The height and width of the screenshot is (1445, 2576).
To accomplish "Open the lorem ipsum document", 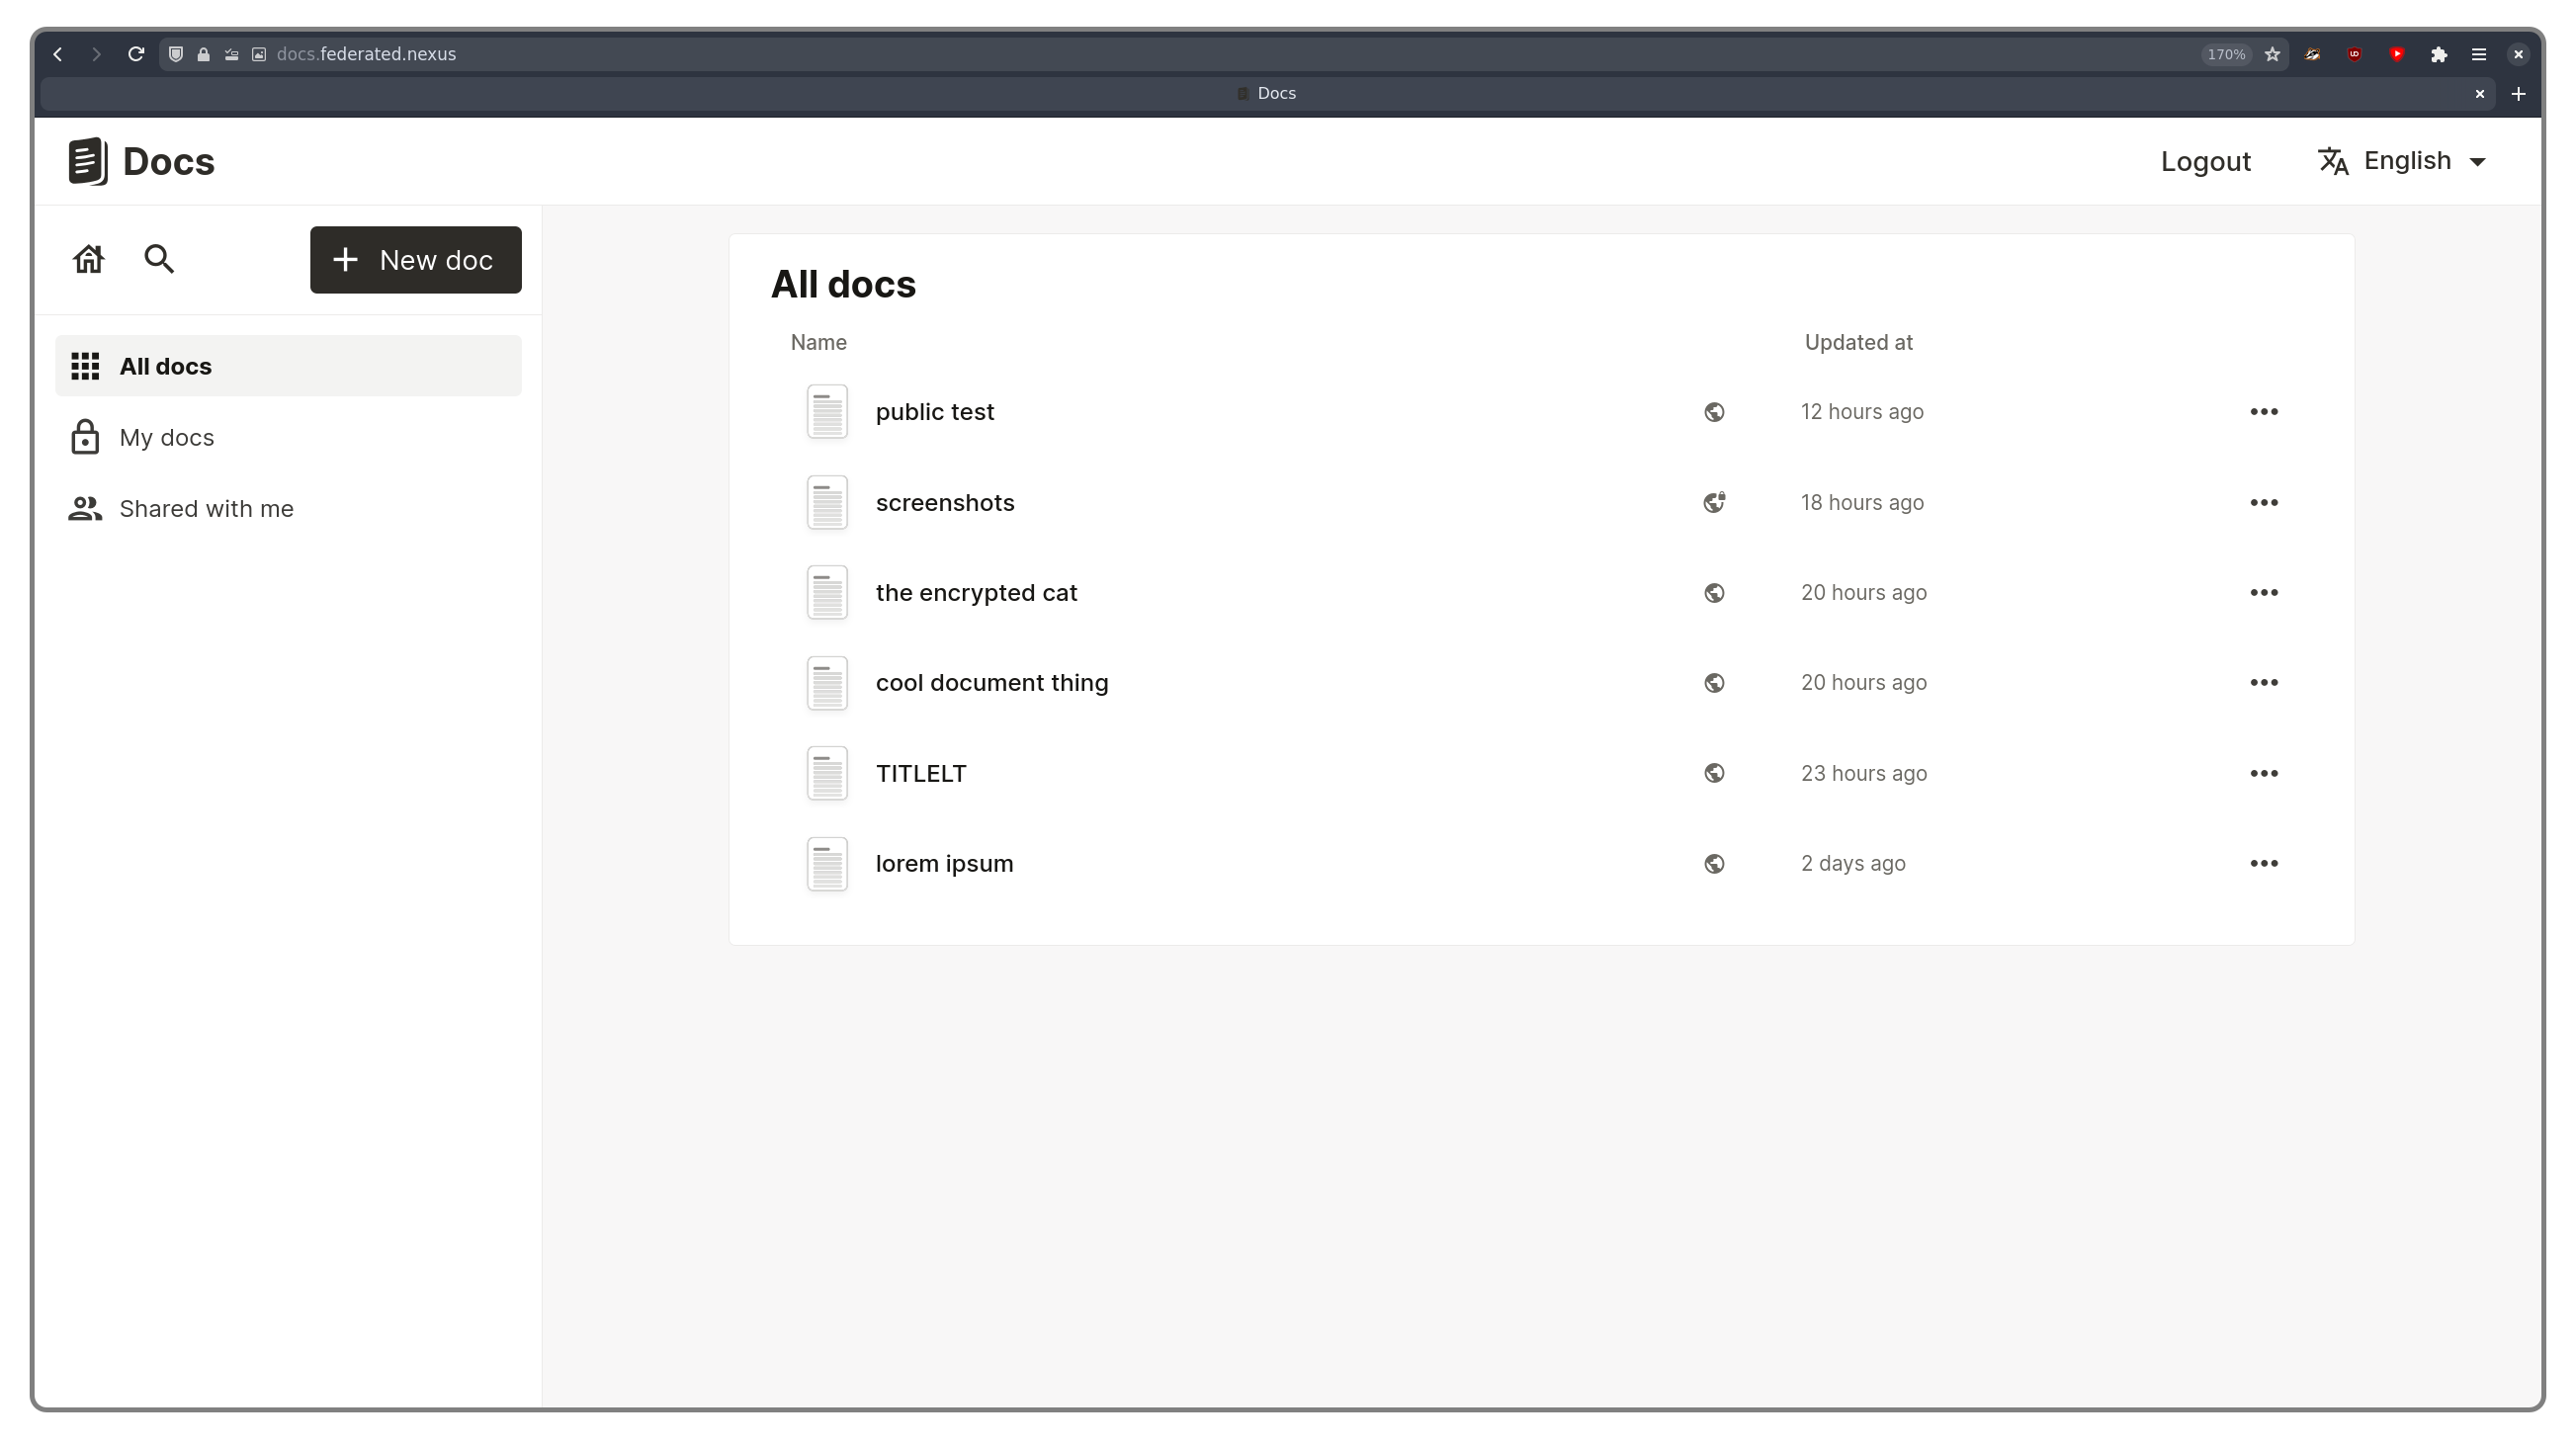I will click(x=944, y=864).
